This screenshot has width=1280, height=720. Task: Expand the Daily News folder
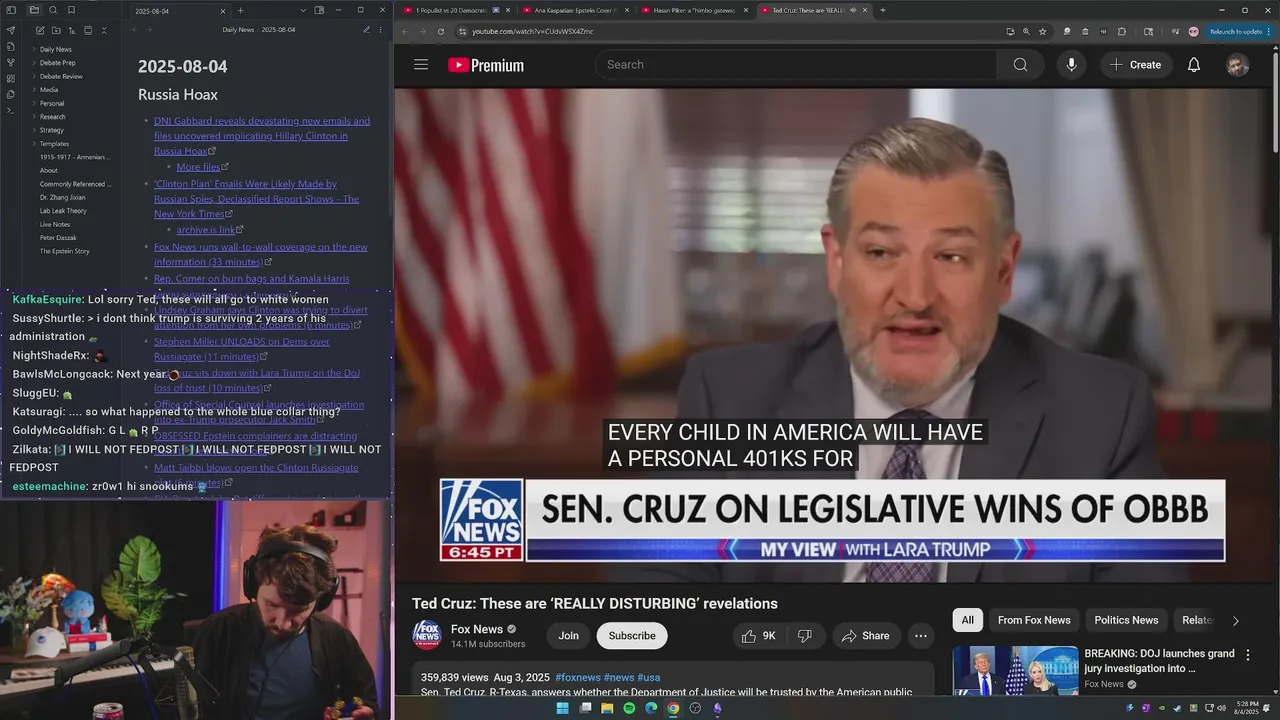click(55, 49)
